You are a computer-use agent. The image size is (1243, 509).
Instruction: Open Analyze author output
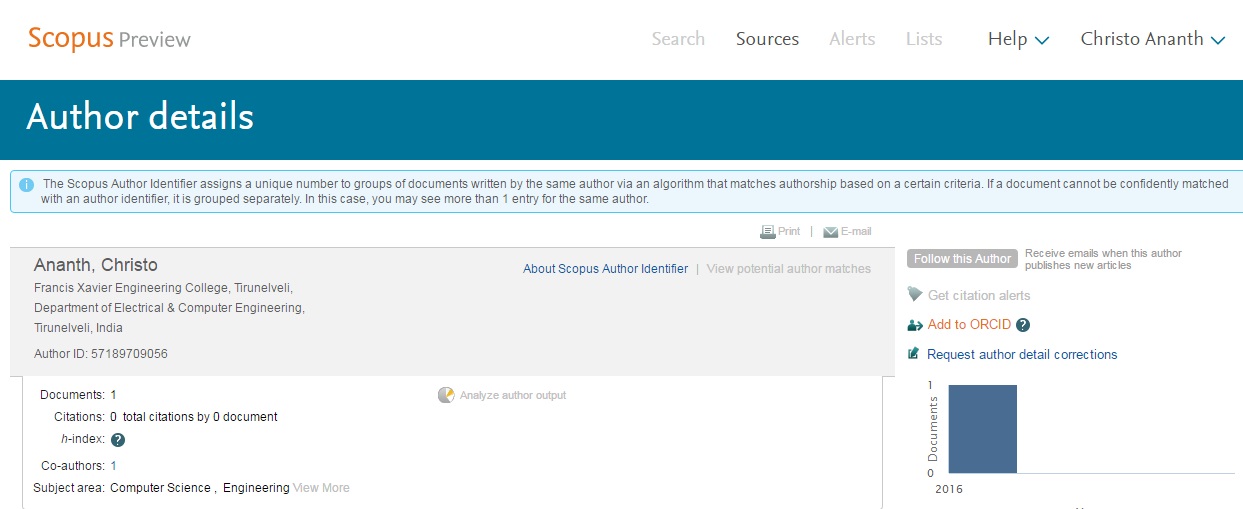[x=512, y=396]
